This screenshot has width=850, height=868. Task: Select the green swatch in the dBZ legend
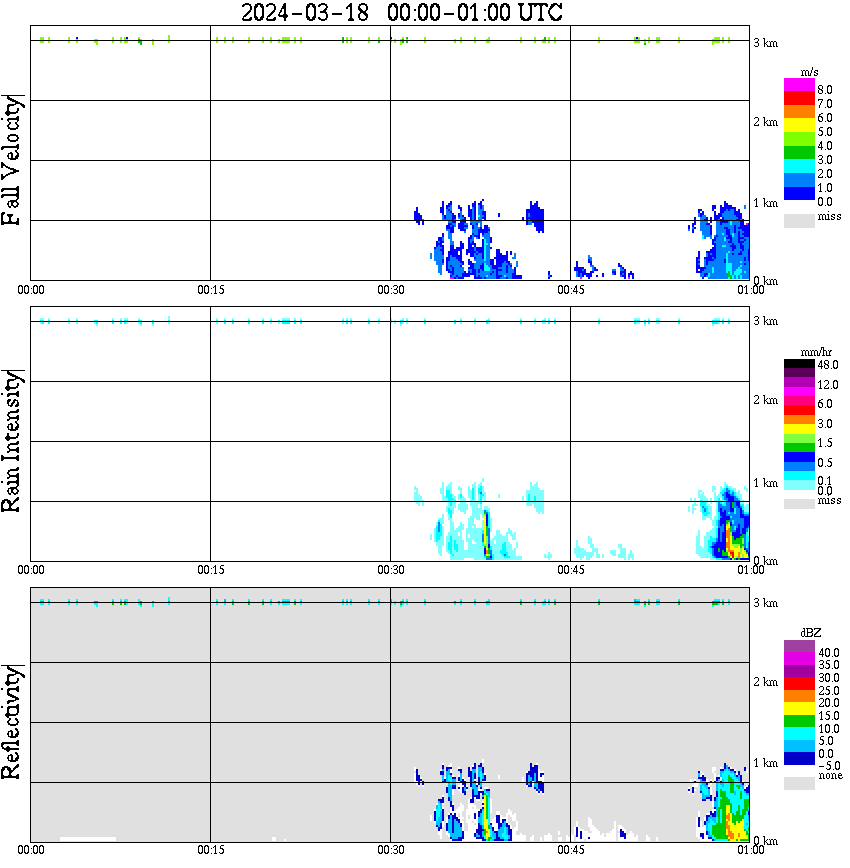click(800, 721)
